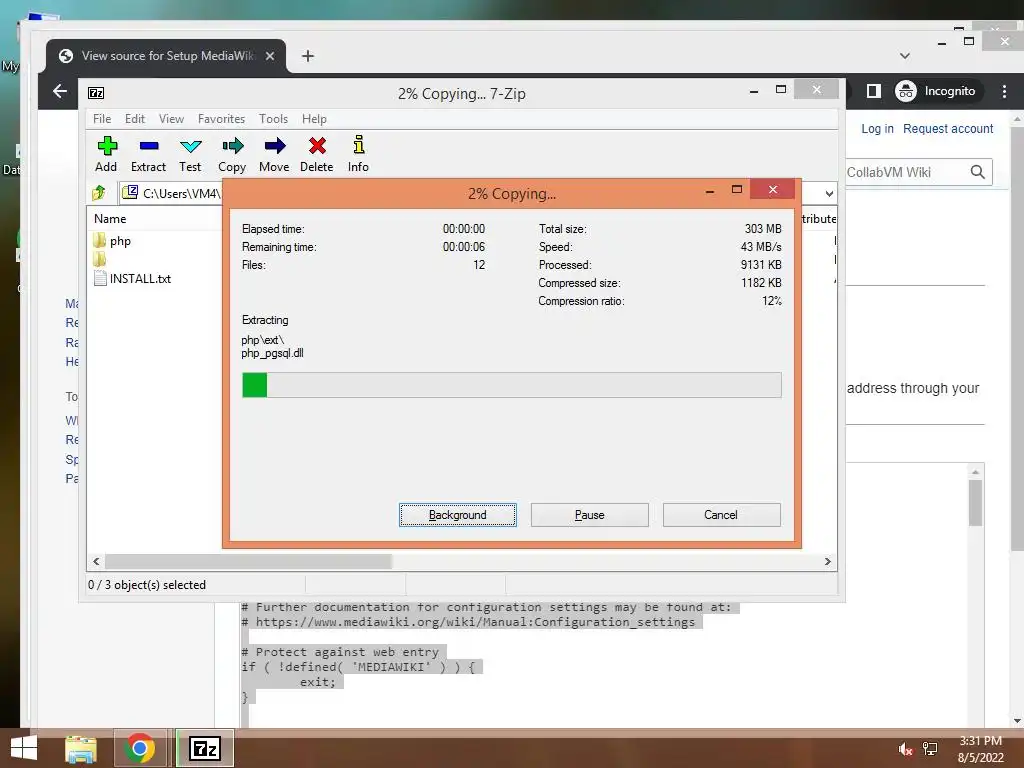
Task: Click left arrow of 7-Zip horizontal scrollbar
Action: [97, 562]
